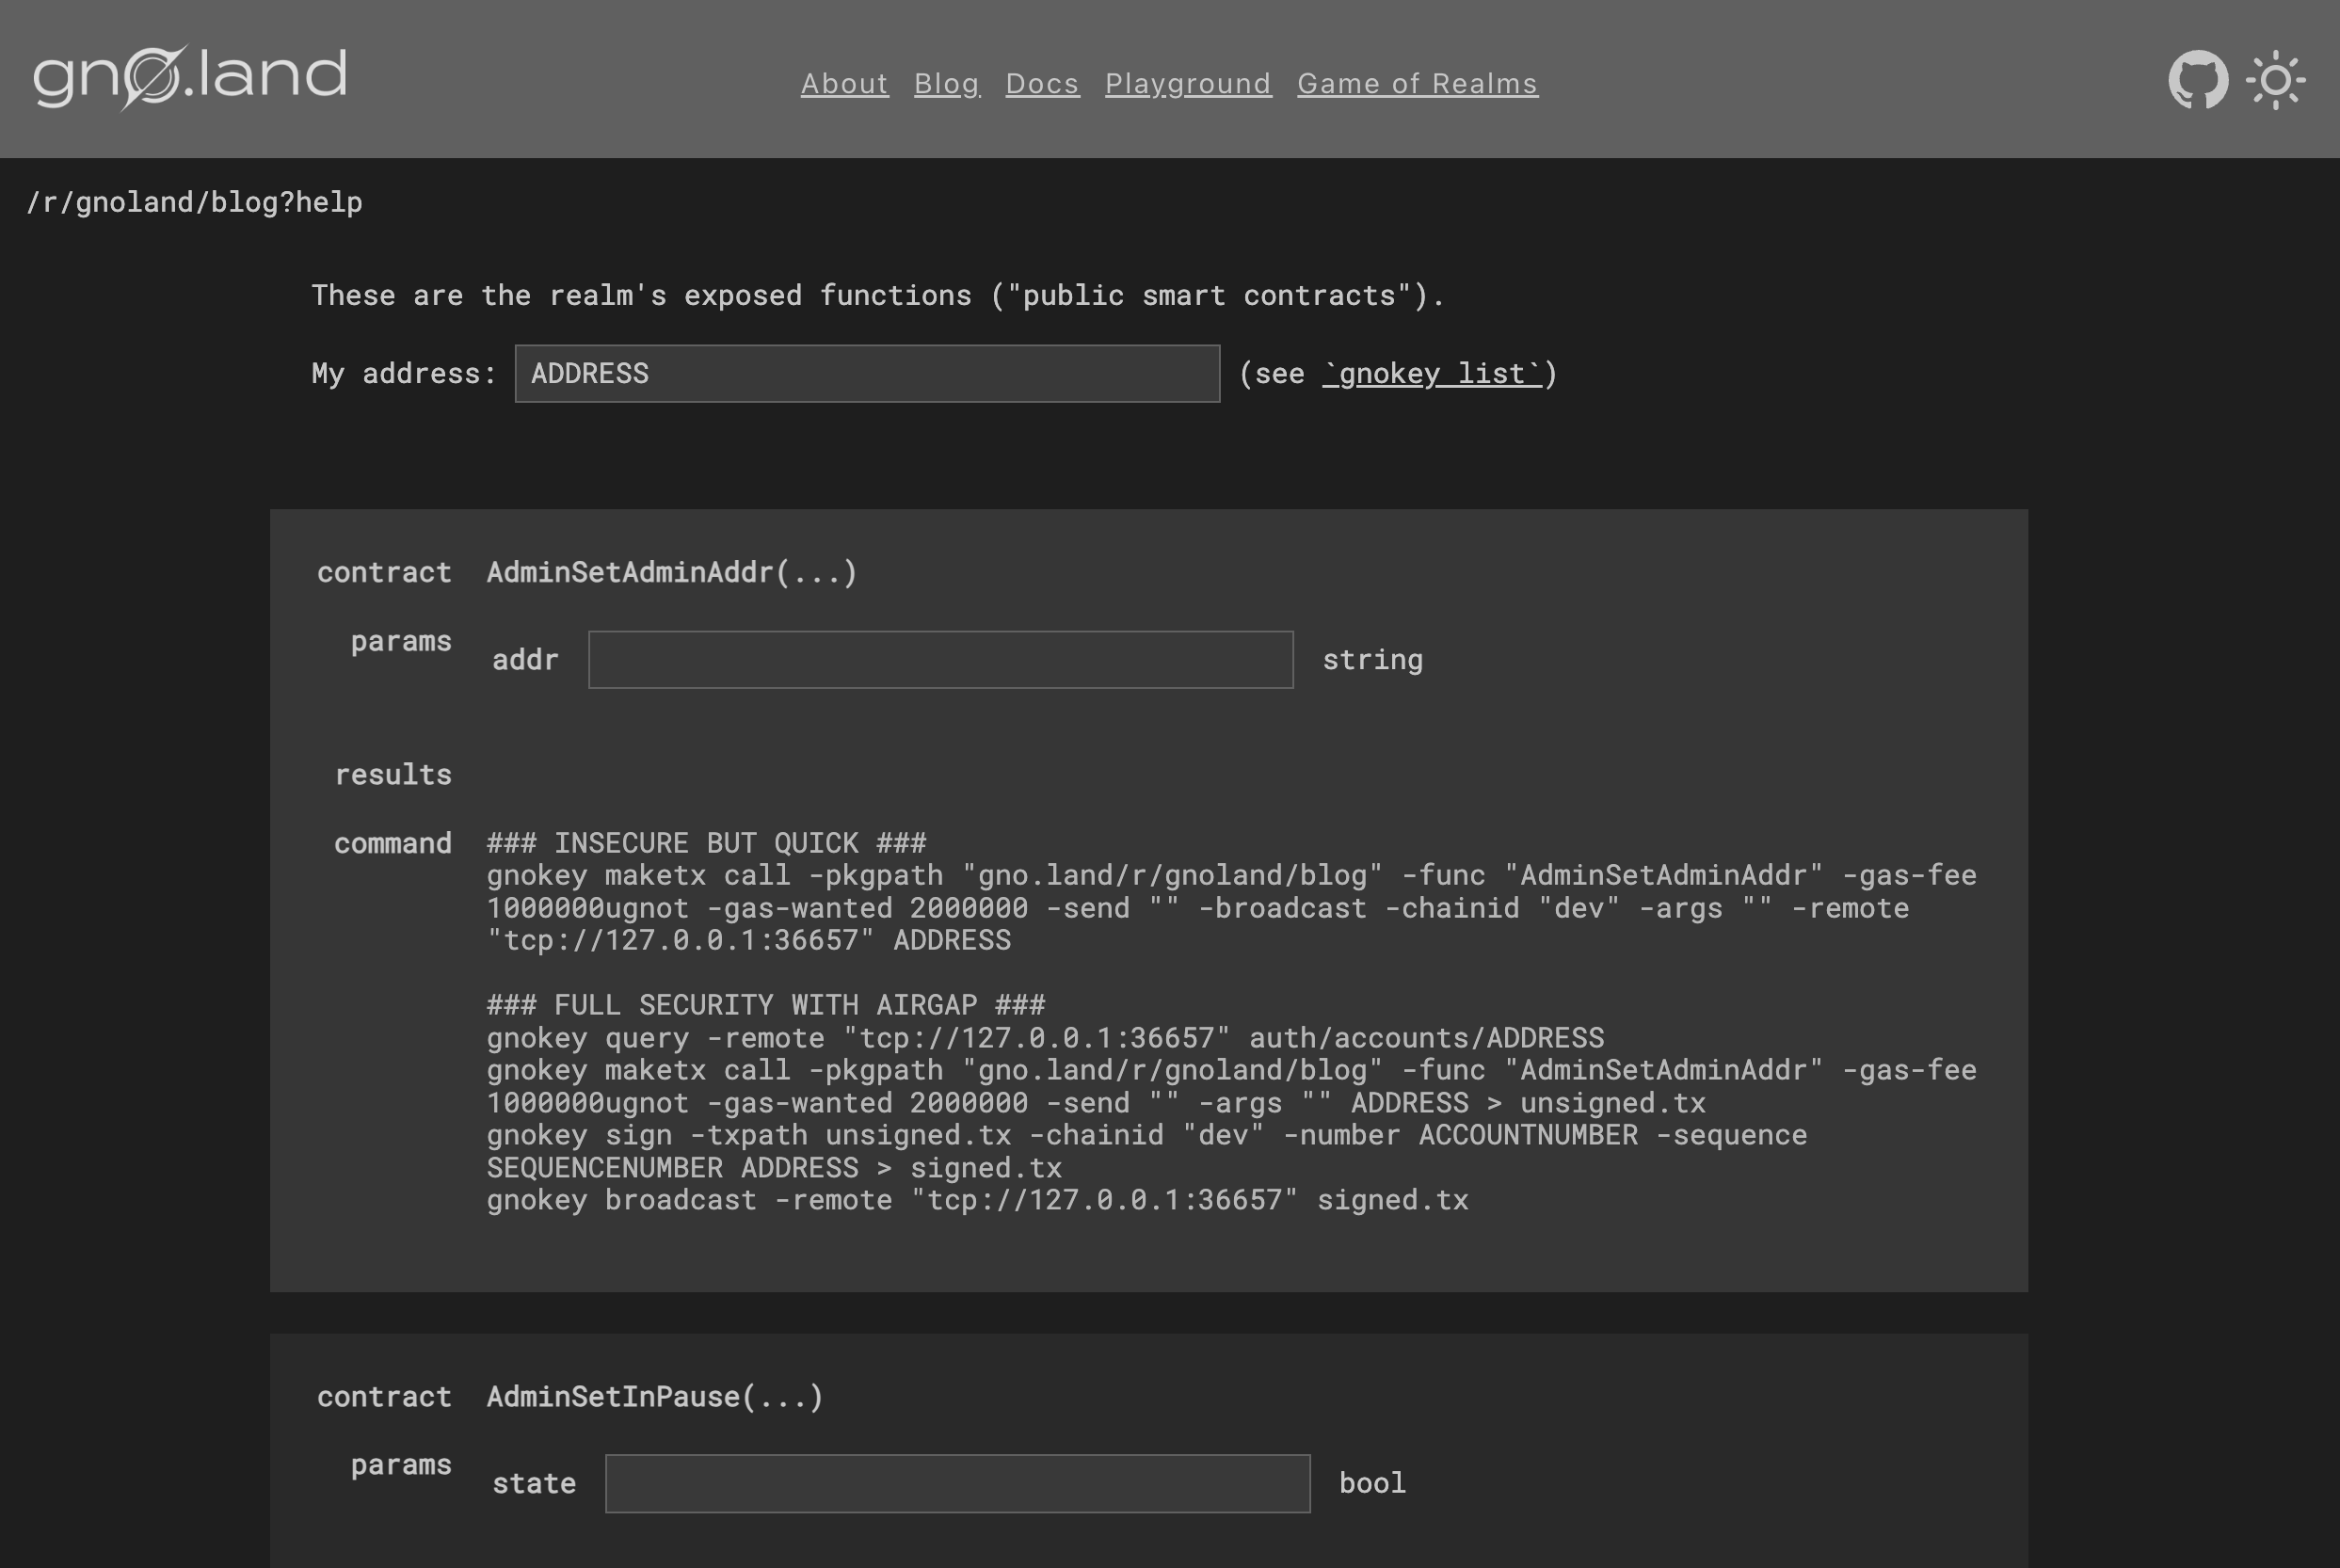
Task: Click the FULL SECURITY WITH AIRGAP heading
Action: click(x=766, y=1005)
